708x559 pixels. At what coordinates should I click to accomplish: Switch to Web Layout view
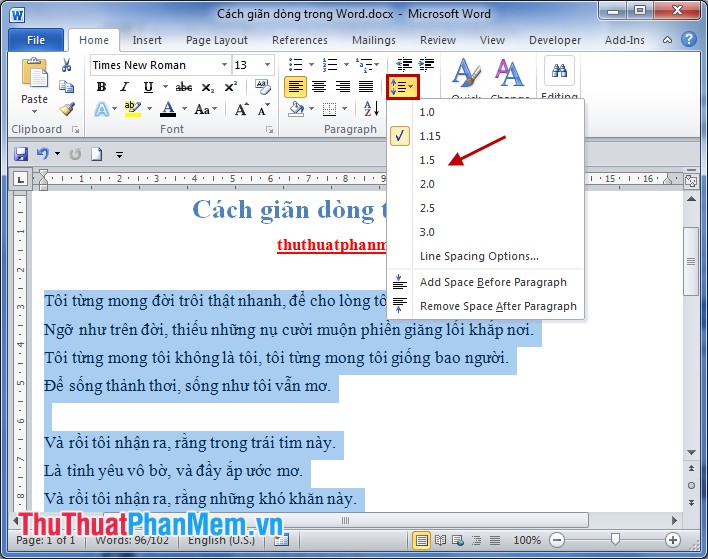coord(458,540)
